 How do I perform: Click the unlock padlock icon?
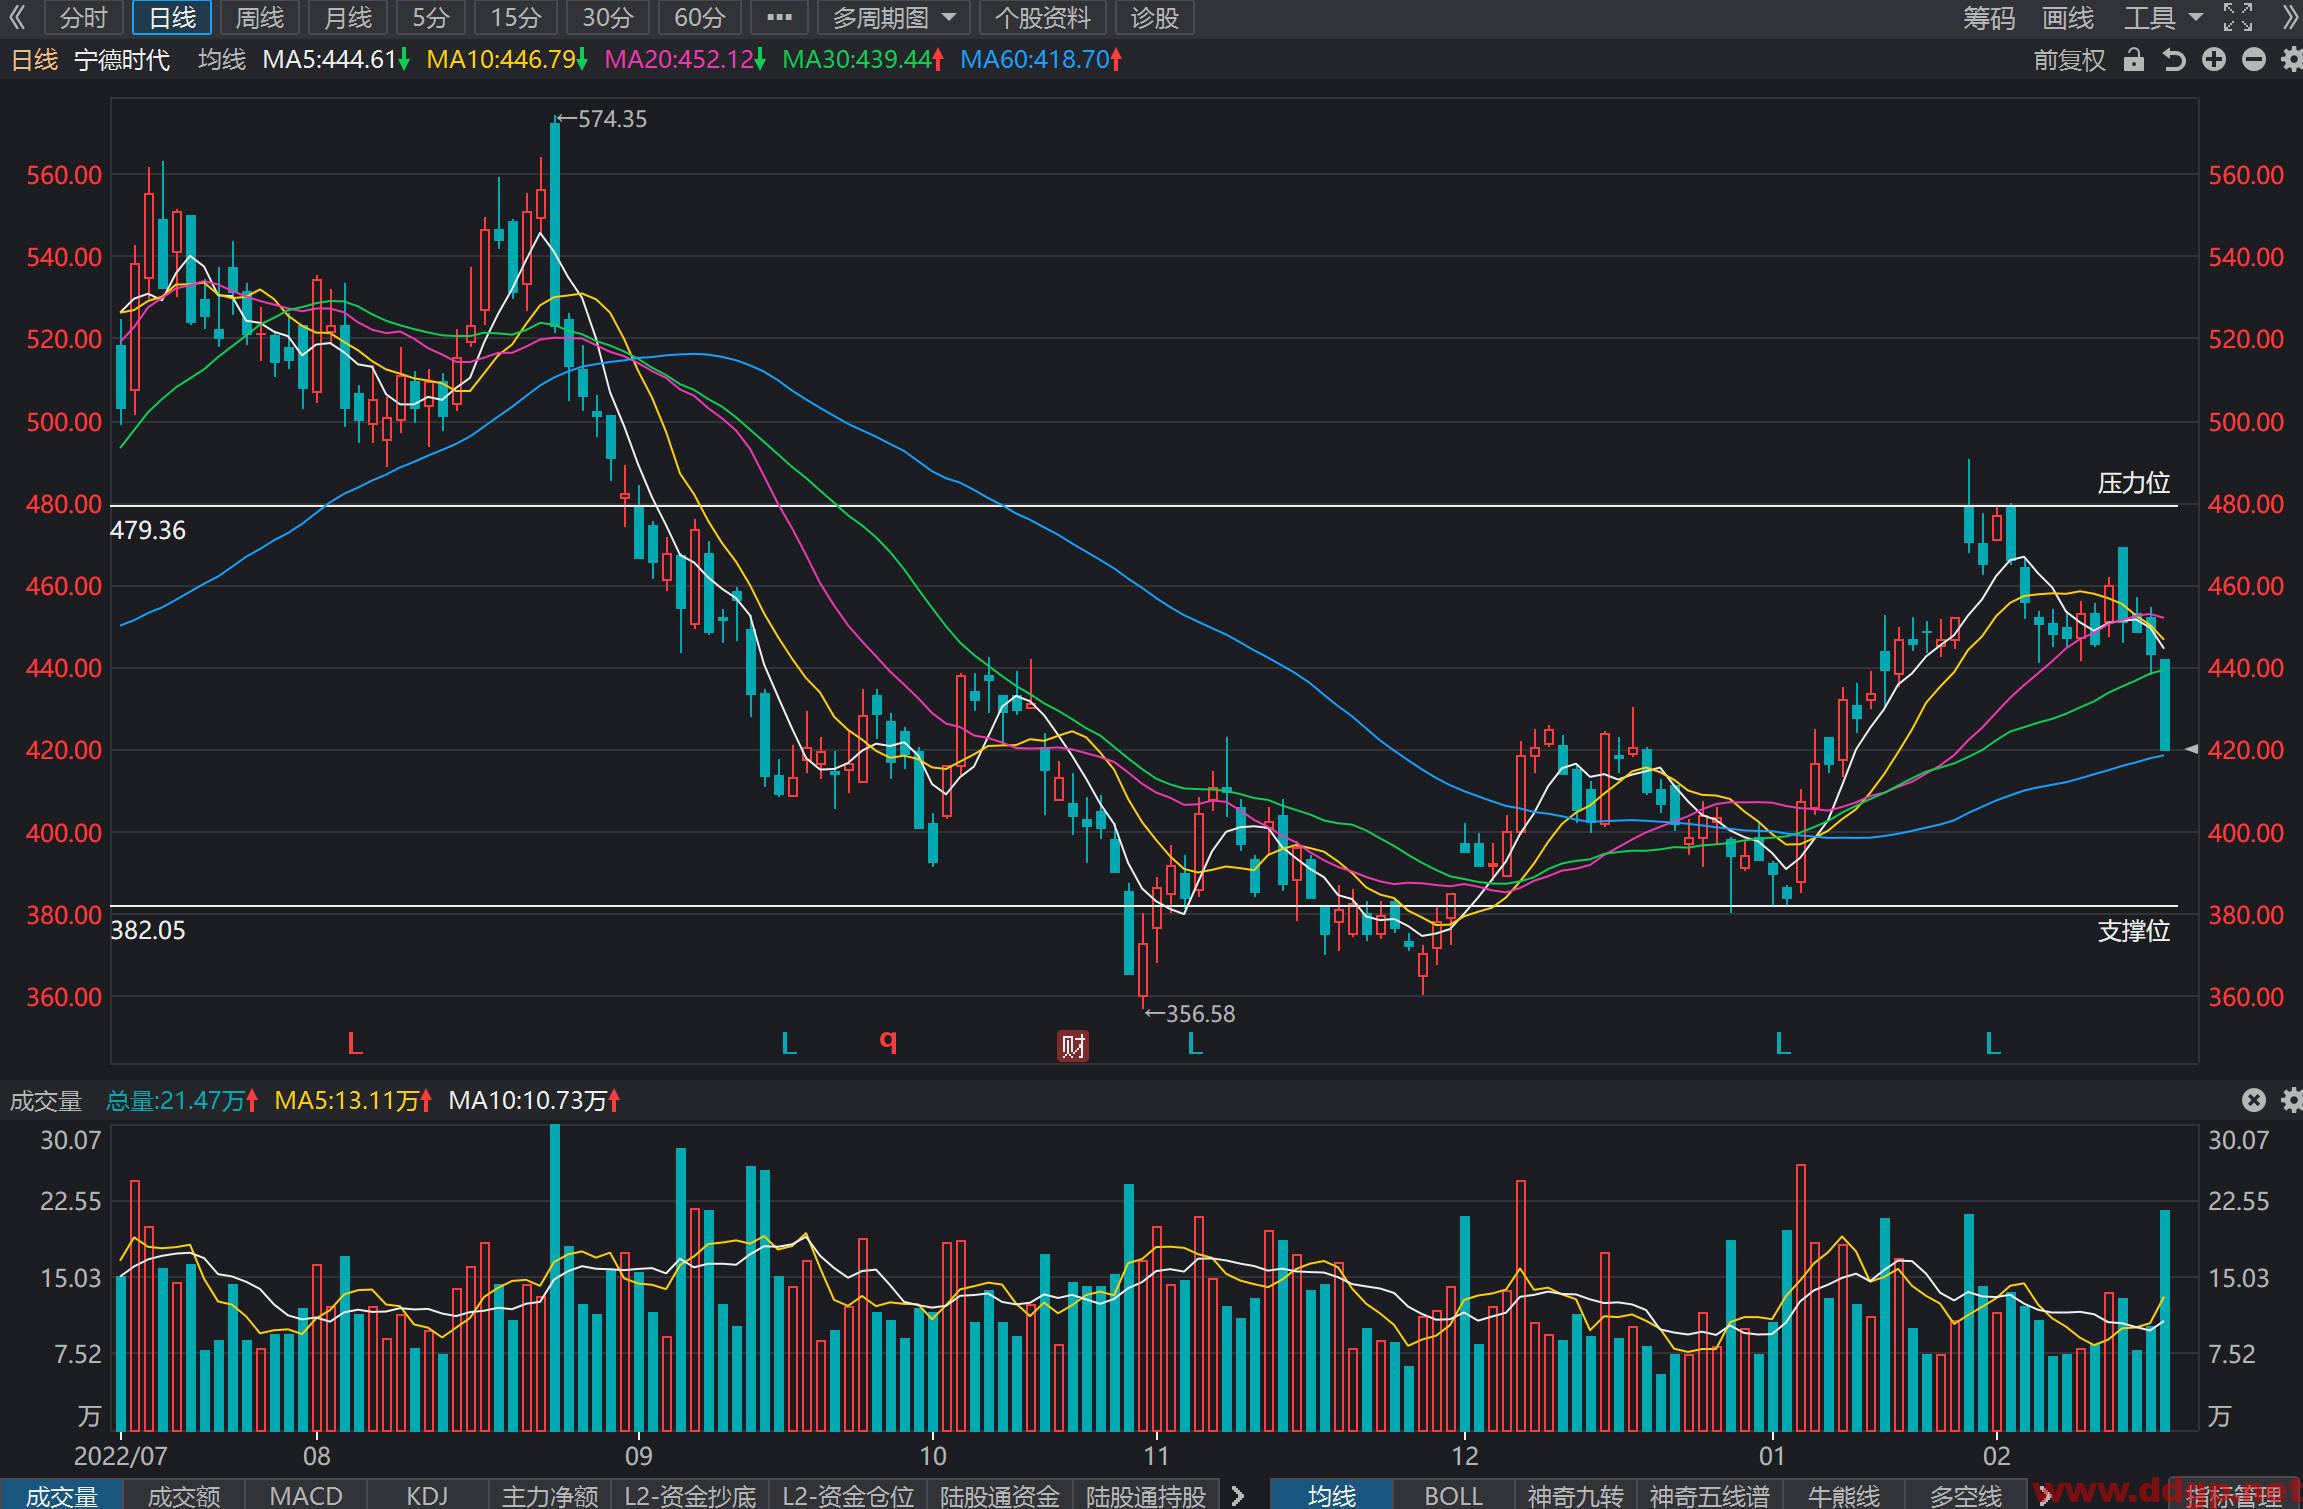(2134, 60)
